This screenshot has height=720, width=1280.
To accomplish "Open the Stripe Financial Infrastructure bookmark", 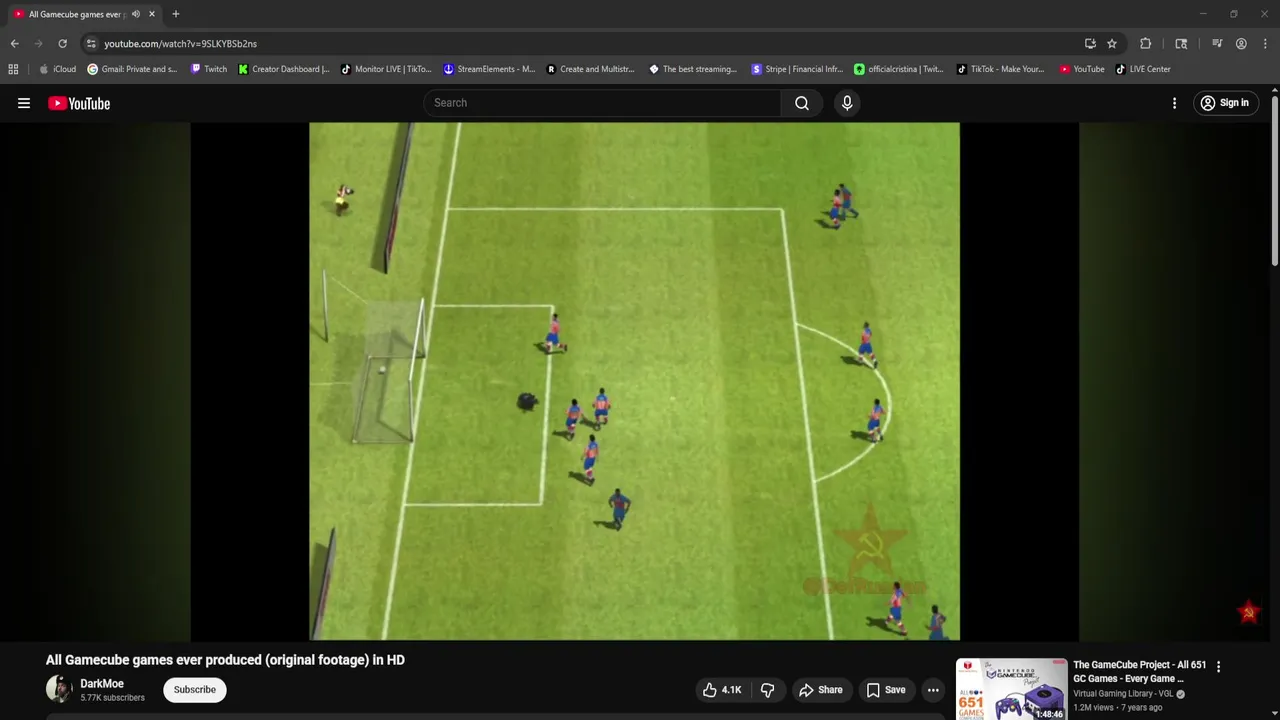I will tap(797, 69).
